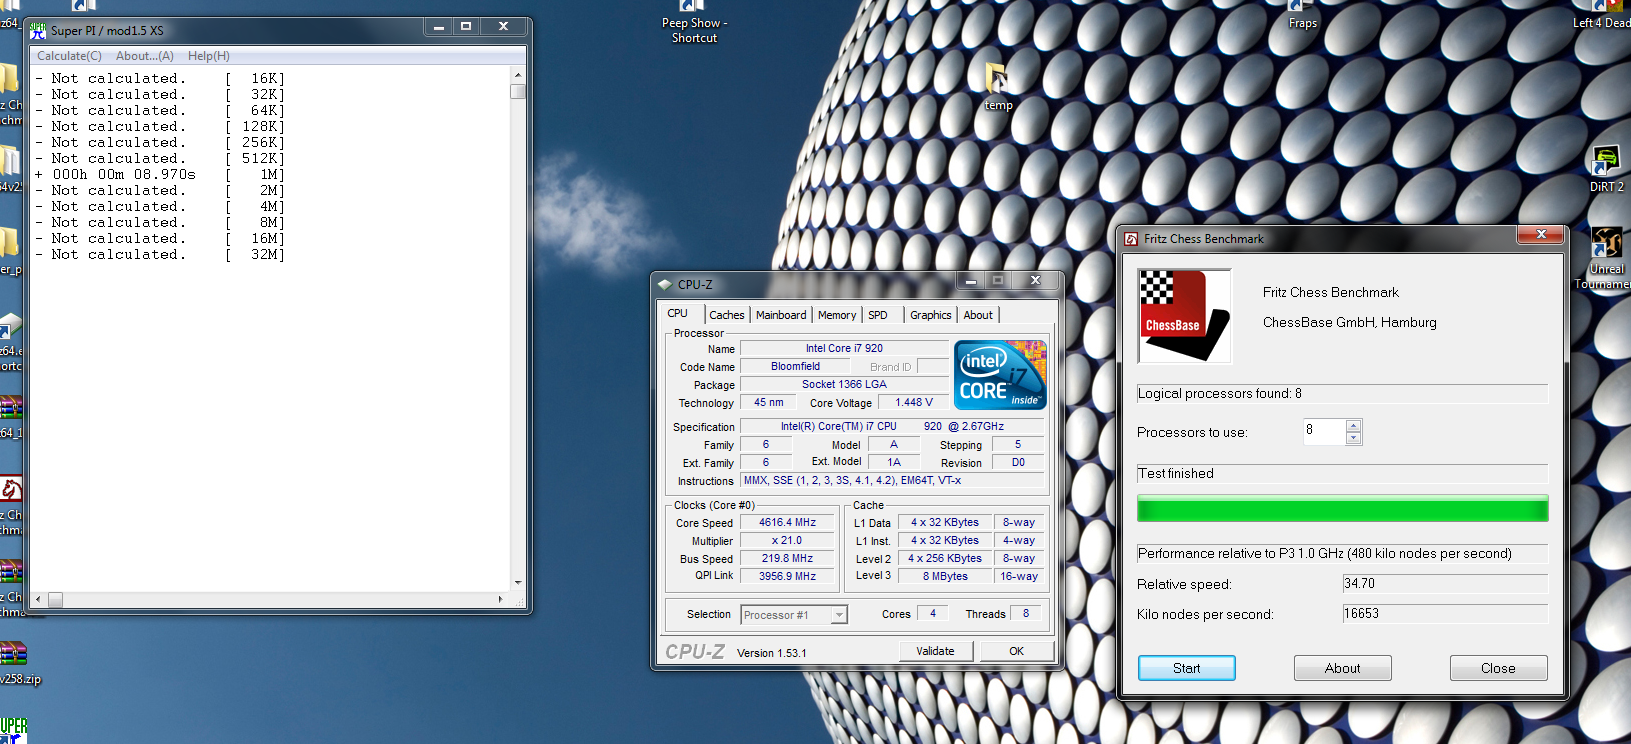
Task: Click Super PI vertical scrollbar down arrow
Action: pos(518,583)
